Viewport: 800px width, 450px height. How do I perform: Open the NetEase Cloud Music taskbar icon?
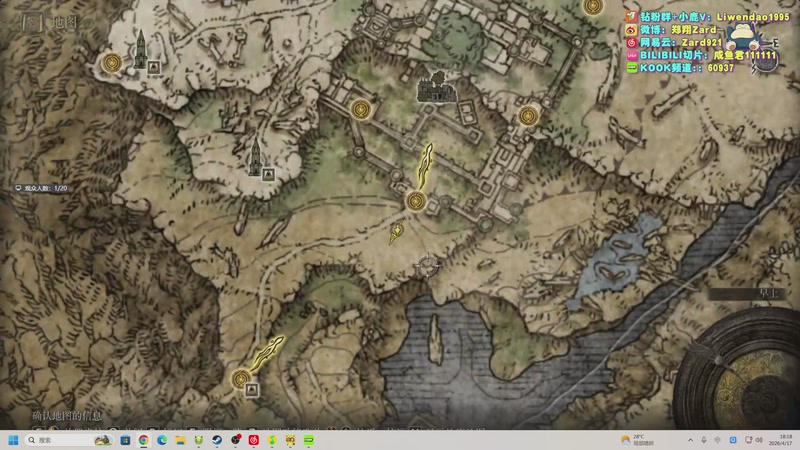(254, 440)
